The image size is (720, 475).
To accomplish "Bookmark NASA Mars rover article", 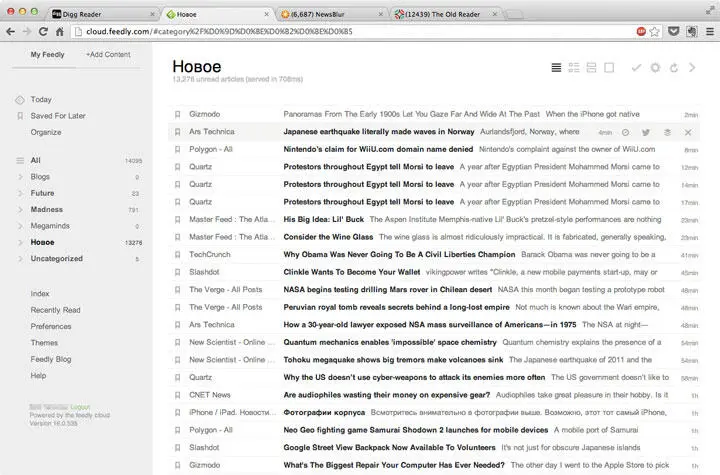I will tap(177, 290).
